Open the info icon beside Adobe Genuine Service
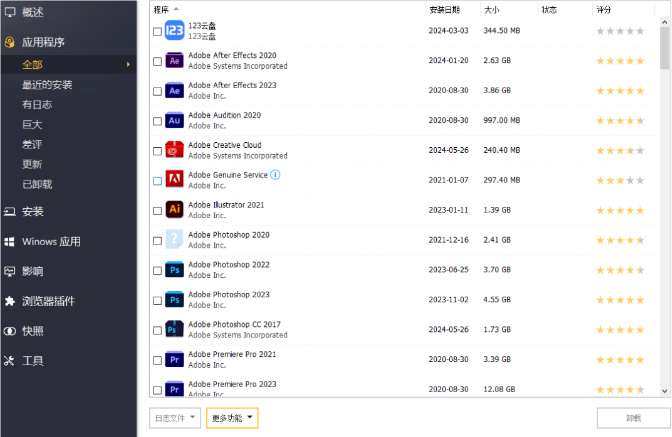 tap(275, 175)
